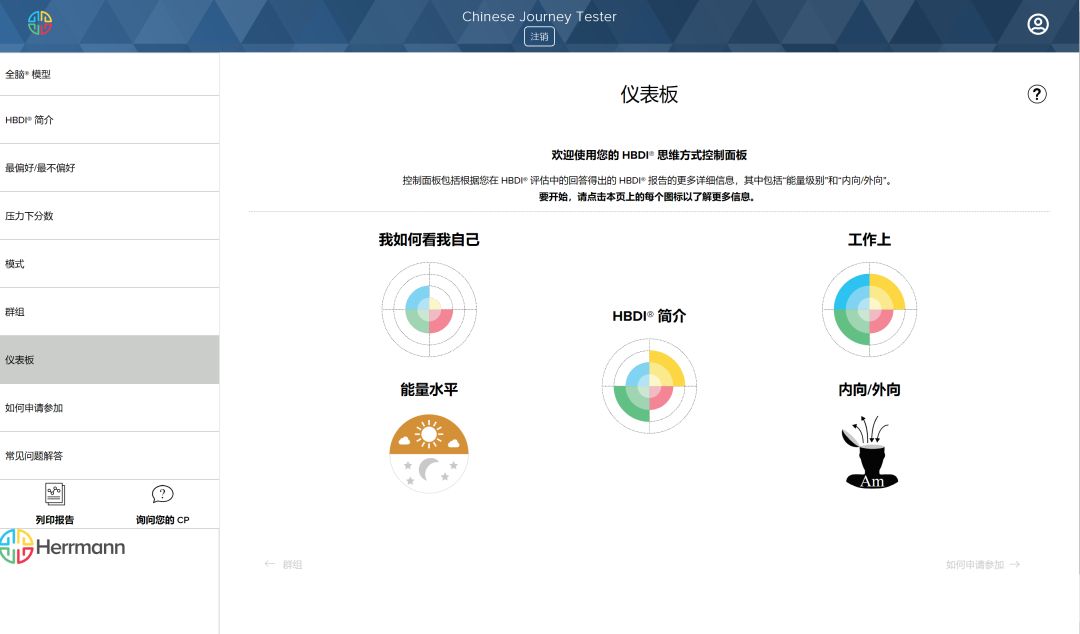The height and width of the screenshot is (634, 1080).
Task: Click the 内向/外向 heading
Action: click(x=869, y=389)
